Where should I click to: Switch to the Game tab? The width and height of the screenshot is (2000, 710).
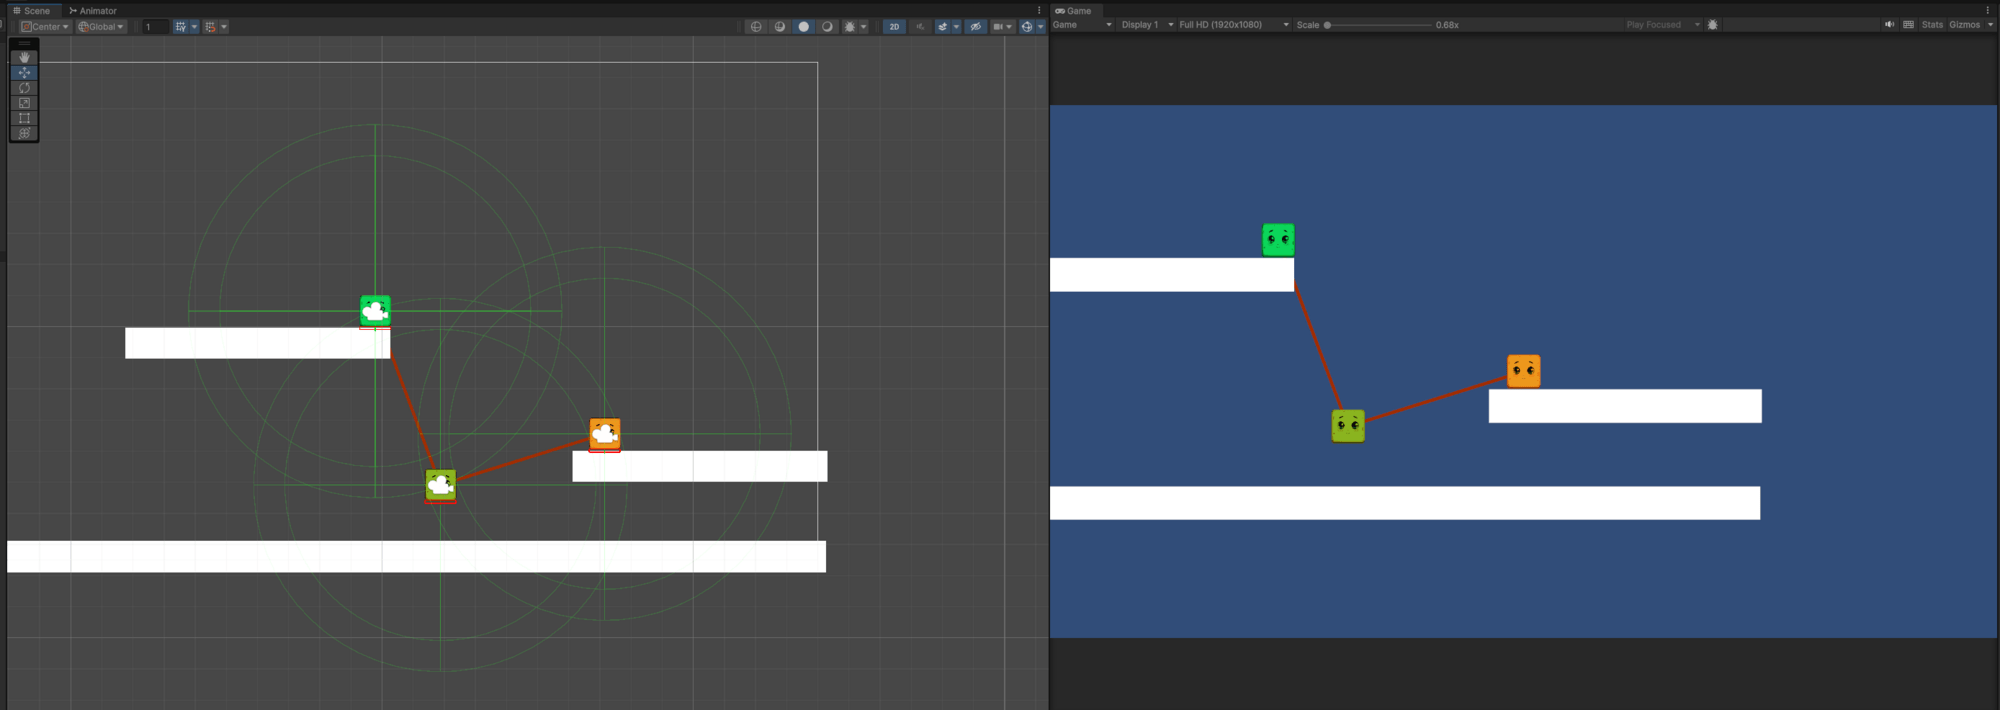(x=1073, y=11)
